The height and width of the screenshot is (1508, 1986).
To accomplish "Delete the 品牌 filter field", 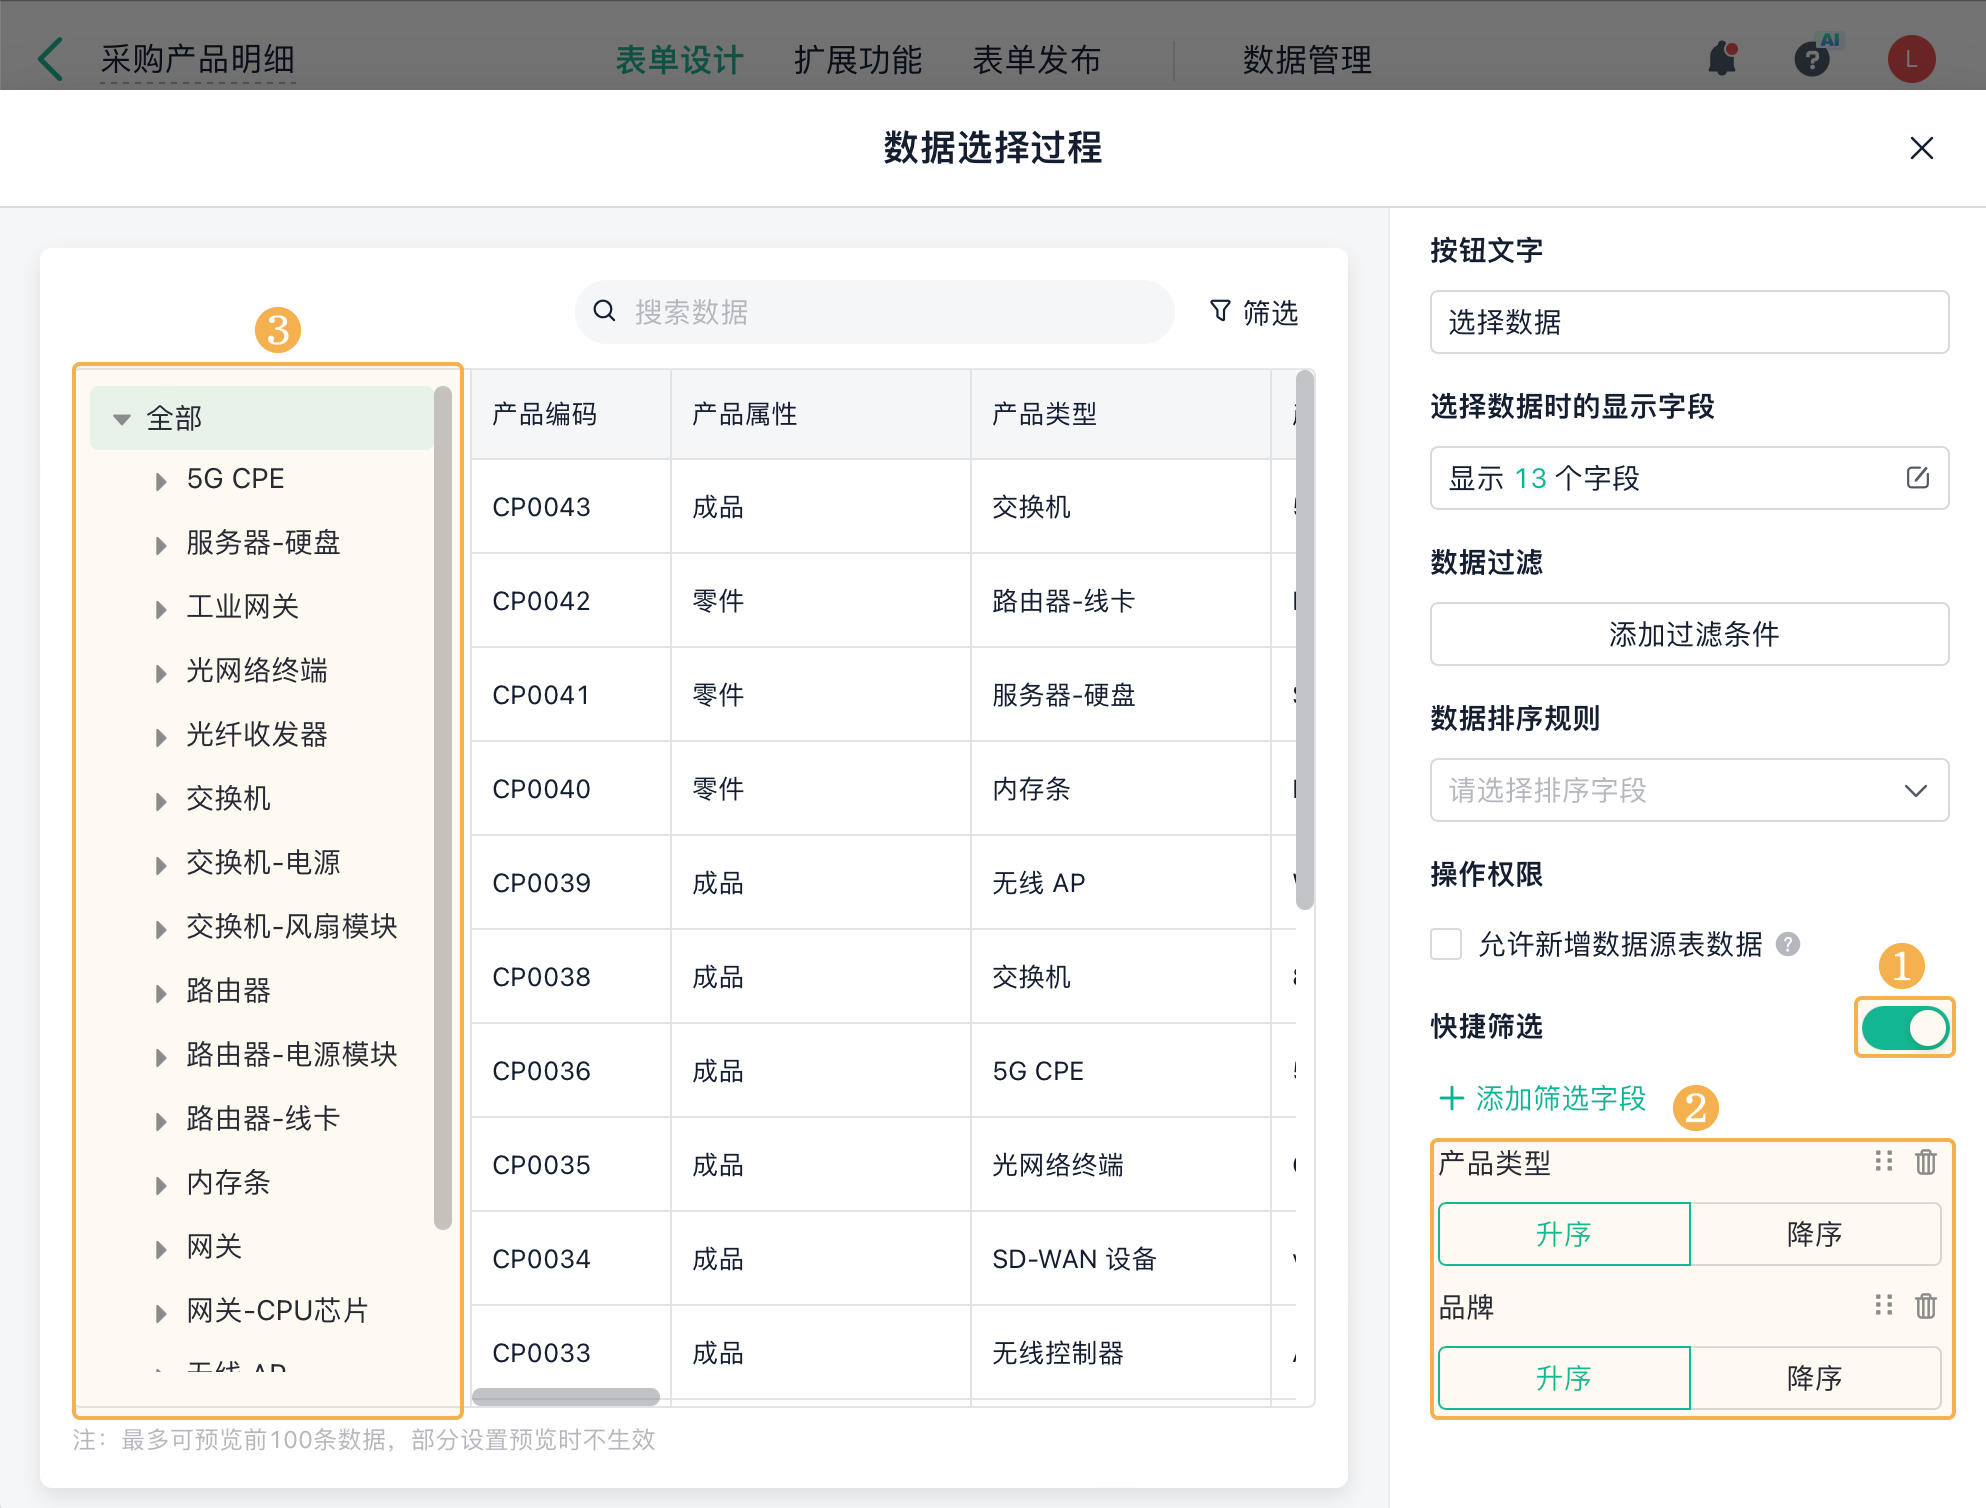I will pyautogui.click(x=1926, y=1306).
